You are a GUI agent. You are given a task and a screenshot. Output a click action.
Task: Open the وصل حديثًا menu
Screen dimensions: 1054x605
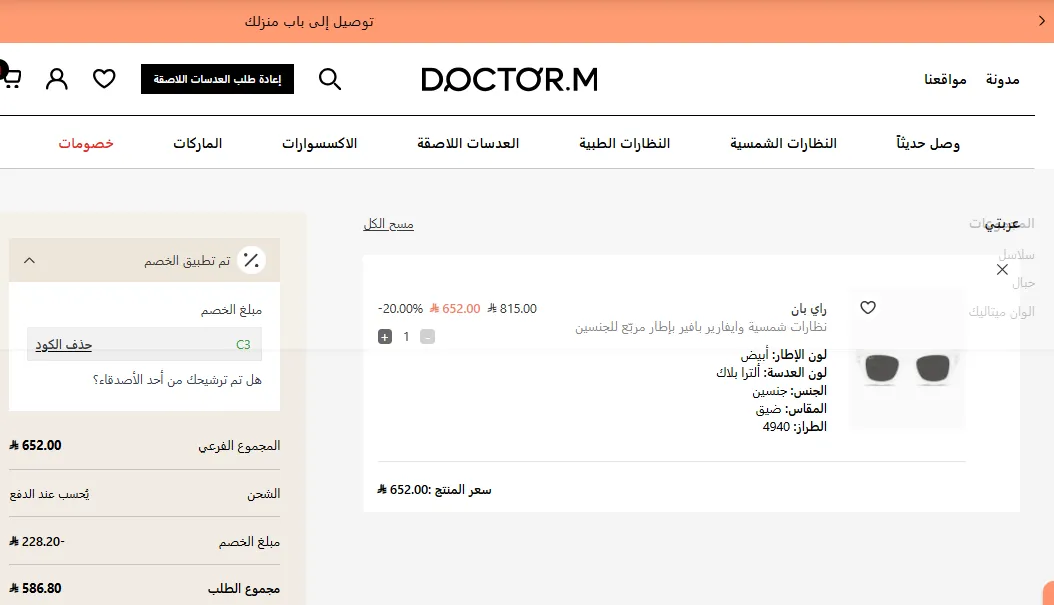928,143
